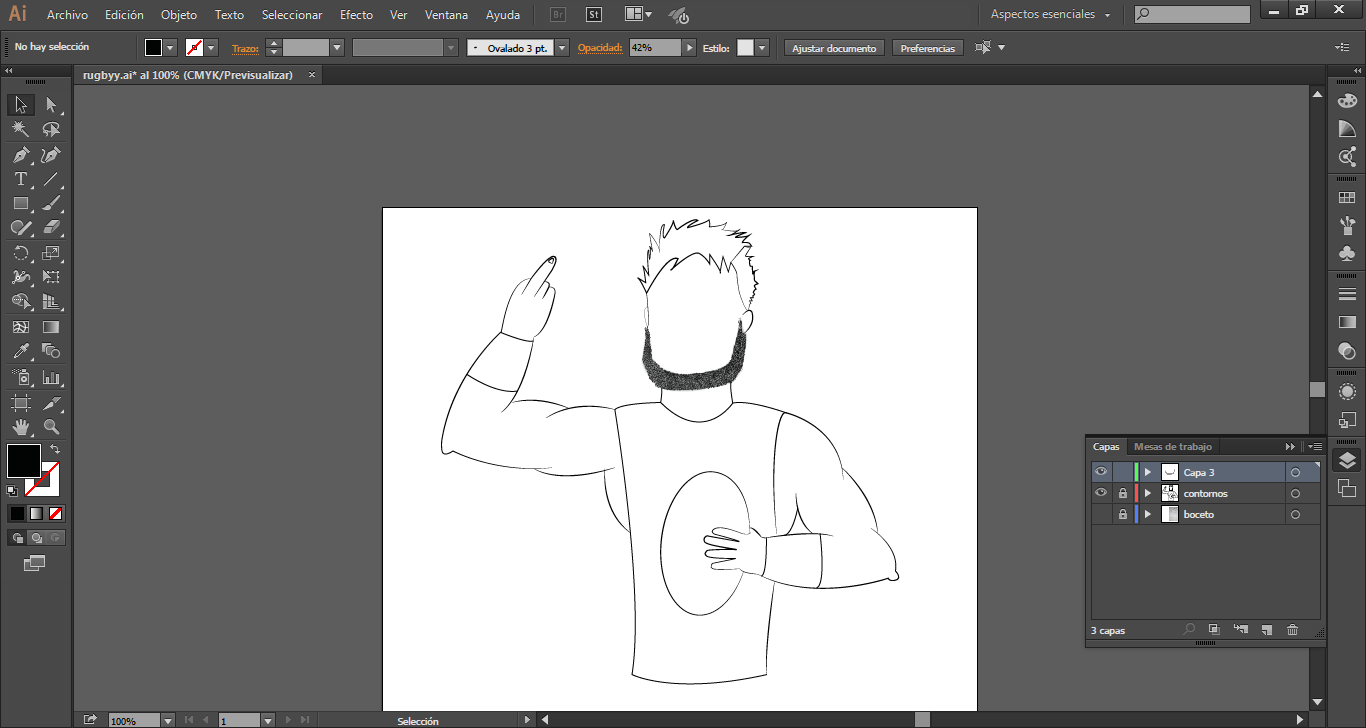Pick the Zoom magnifier tool
The image size is (1366, 728).
pos(51,427)
